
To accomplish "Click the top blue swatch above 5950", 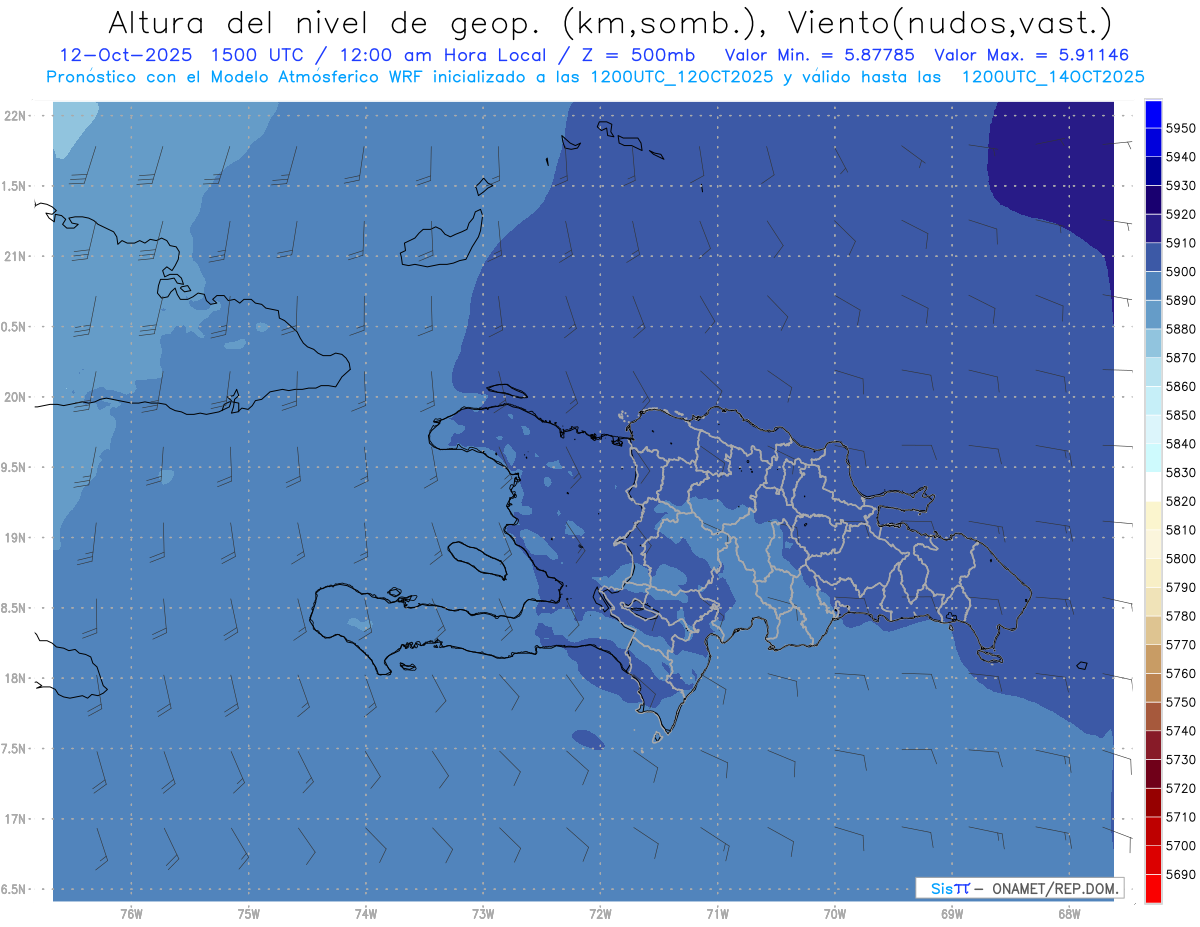I will click(x=1153, y=114).
